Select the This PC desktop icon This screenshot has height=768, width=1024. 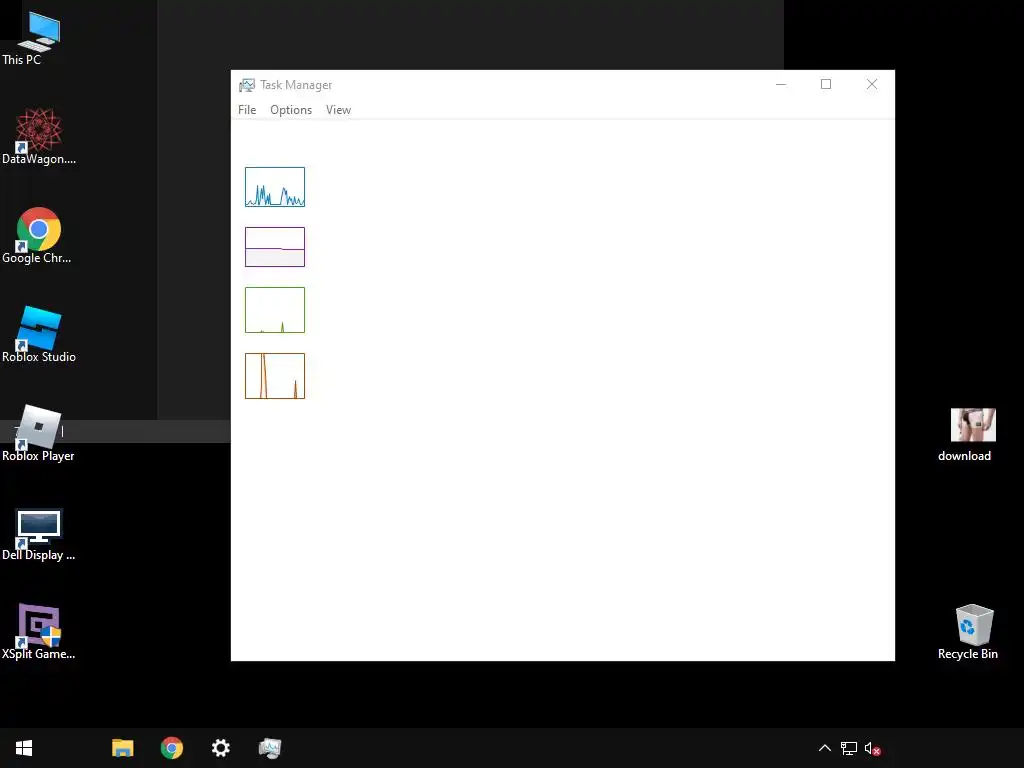pyautogui.click(x=38, y=39)
